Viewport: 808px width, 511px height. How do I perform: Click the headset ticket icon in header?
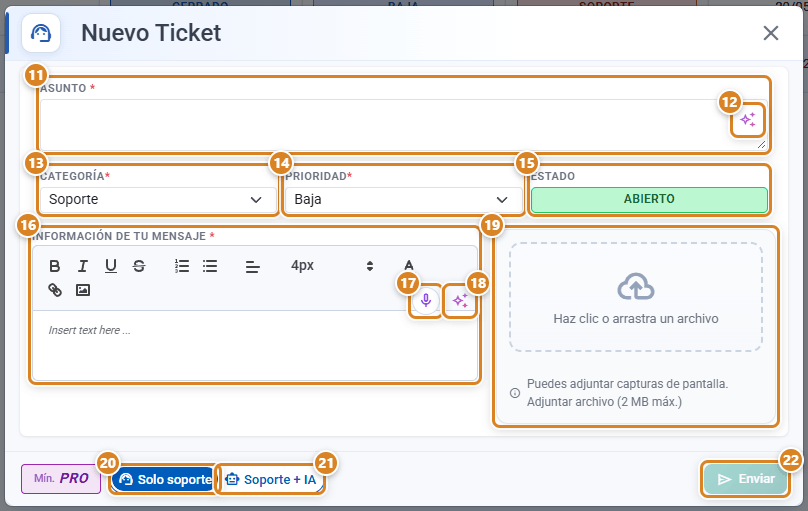click(41, 33)
